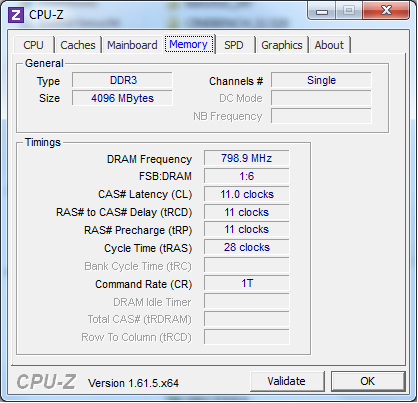Select the 28 clocks tRAS value

coord(247,247)
